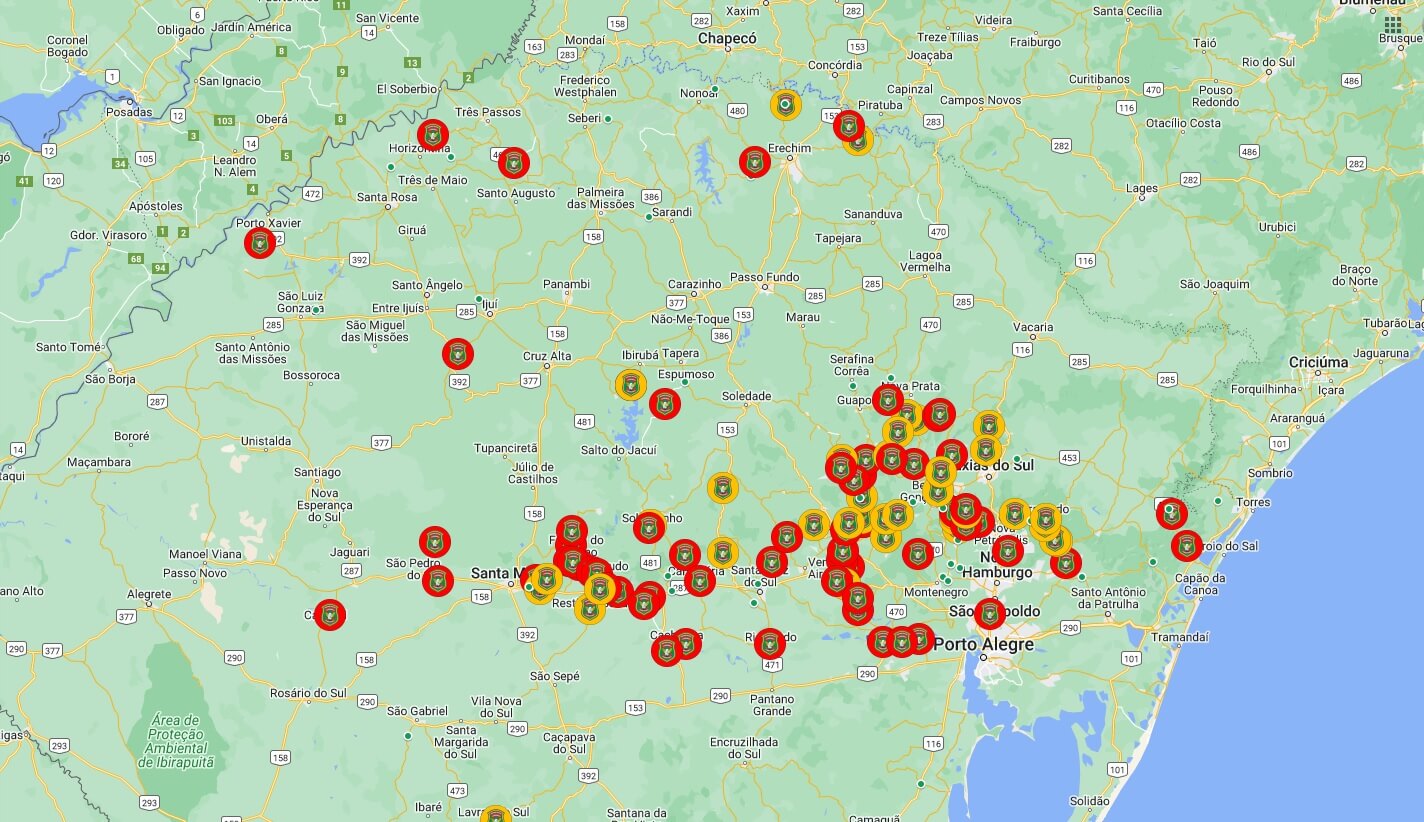This screenshot has width=1424, height=822.
Task: Select yellow marker on route 153 south of Soledade
Action: pos(723,488)
